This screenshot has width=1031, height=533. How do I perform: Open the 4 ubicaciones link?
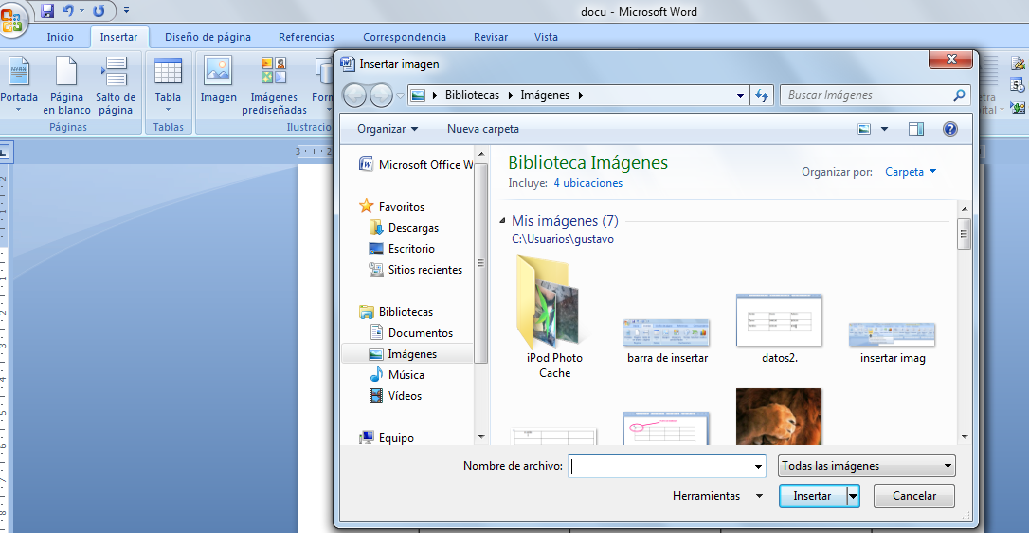coord(588,183)
